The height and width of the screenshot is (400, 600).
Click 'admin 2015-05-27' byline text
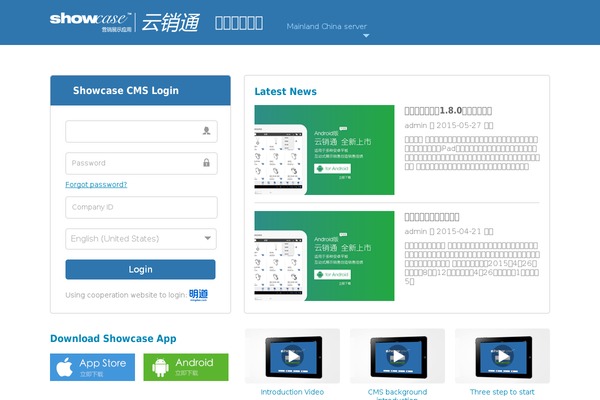tap(449, 126)
